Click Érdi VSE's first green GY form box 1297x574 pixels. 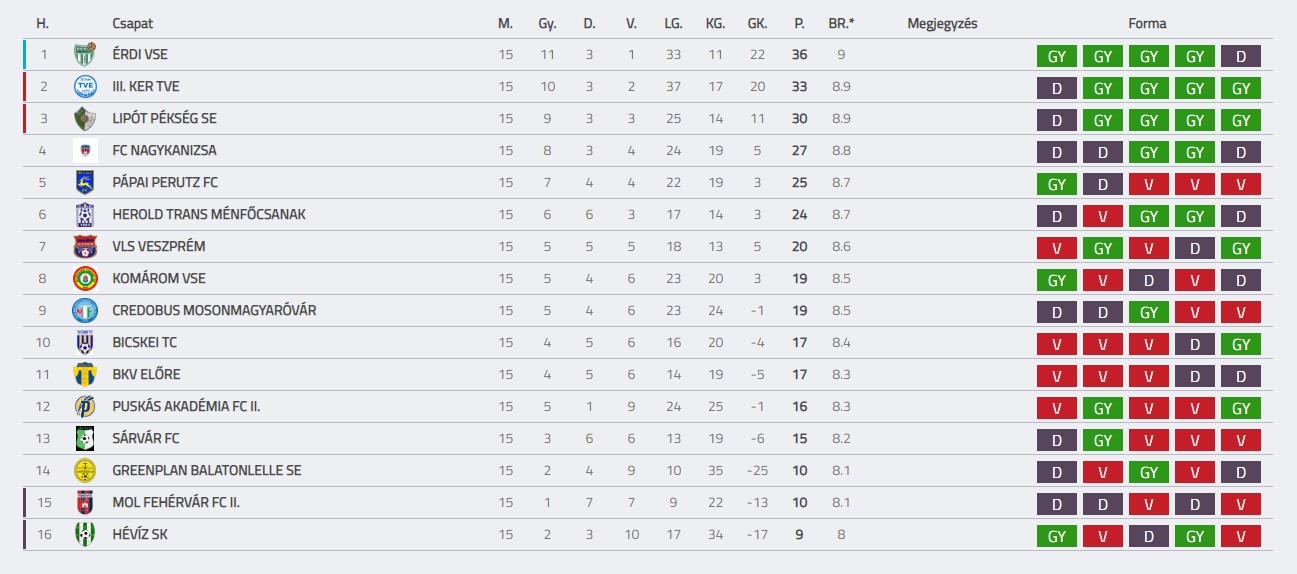tap(1057, 56)
